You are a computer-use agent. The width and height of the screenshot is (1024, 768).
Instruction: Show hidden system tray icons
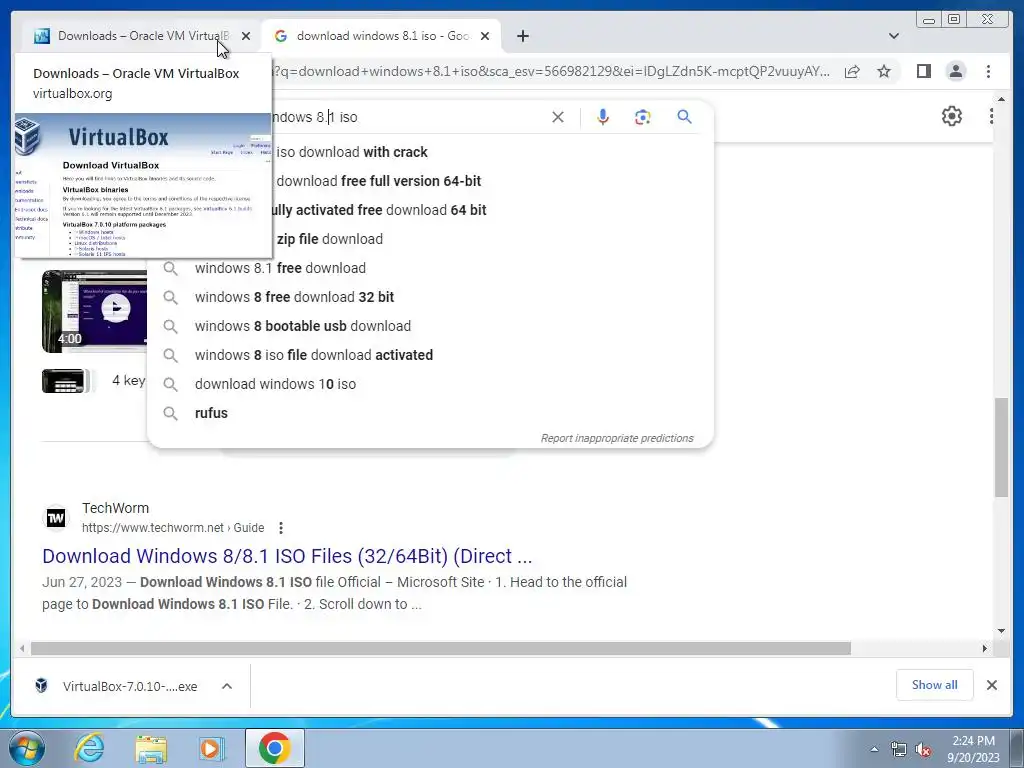tap(874, 749)
